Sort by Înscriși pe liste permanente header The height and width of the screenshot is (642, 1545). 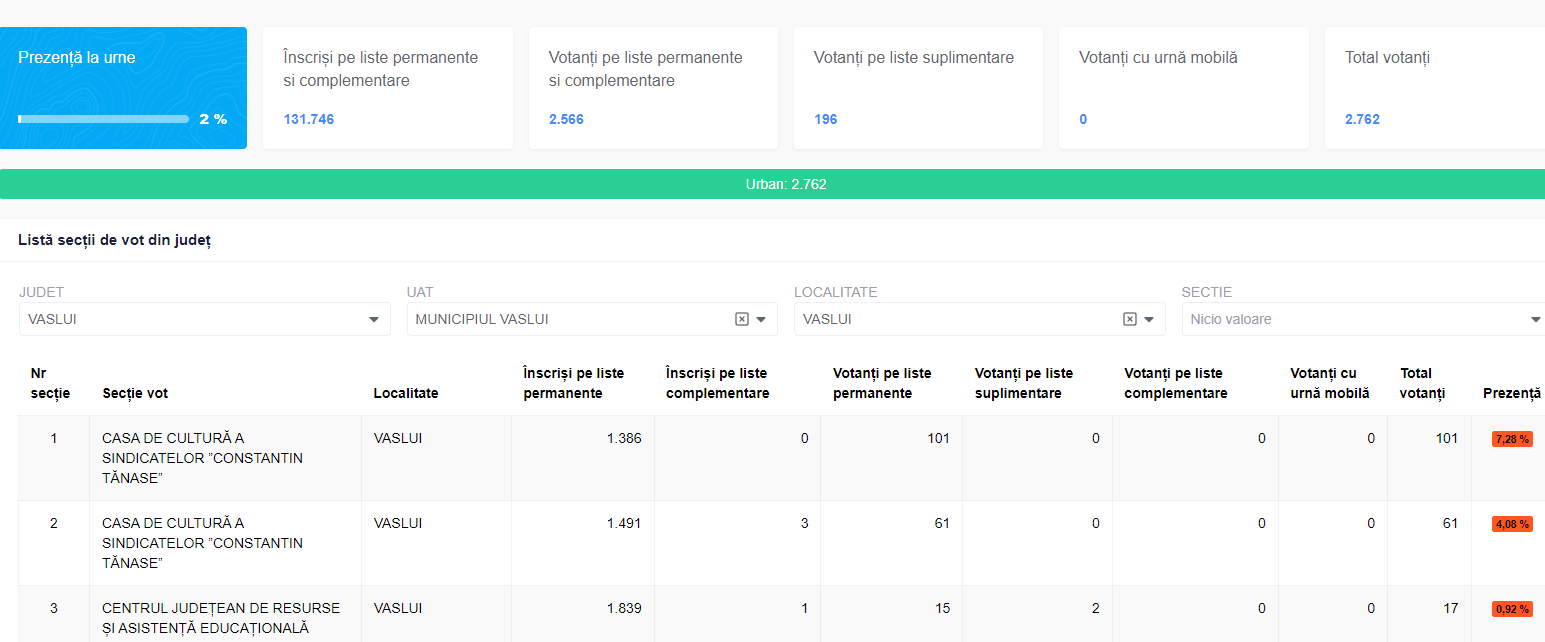pyautogui.click(x=573, y=383)
